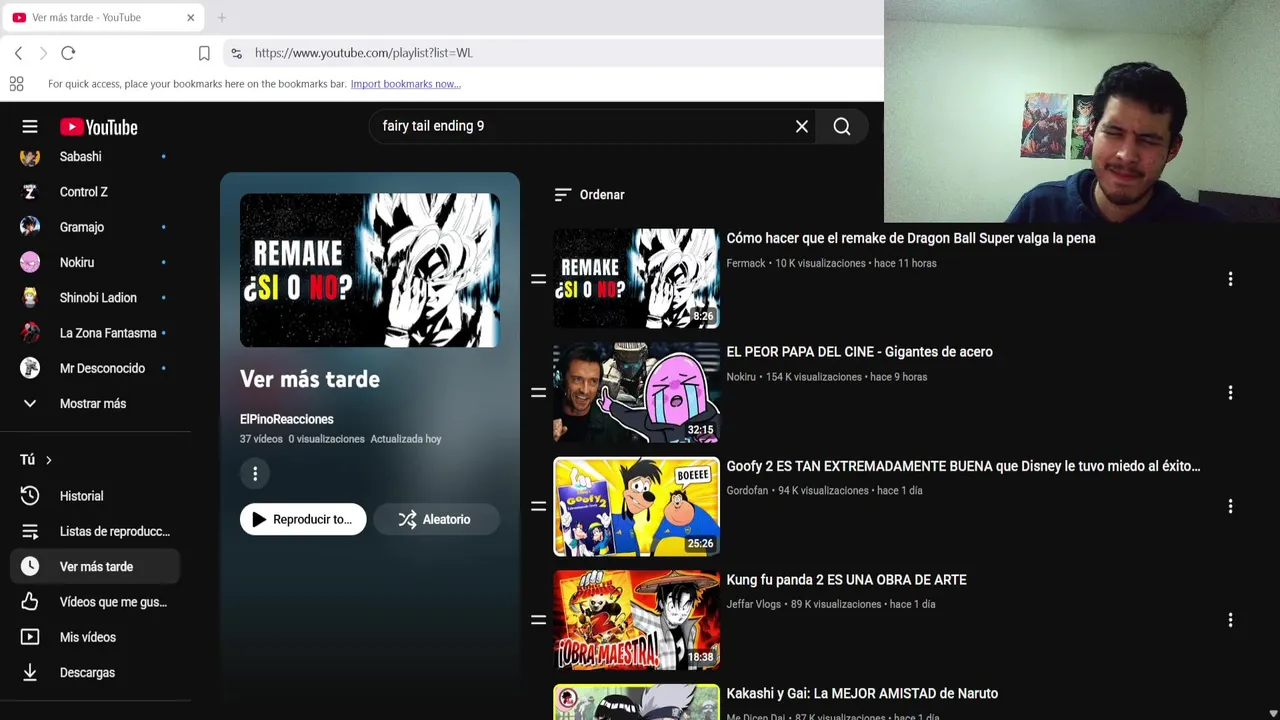1280x720 pixels.
Task: Open the apps grid icon in bookmarks bar
Action: (16, 84)
